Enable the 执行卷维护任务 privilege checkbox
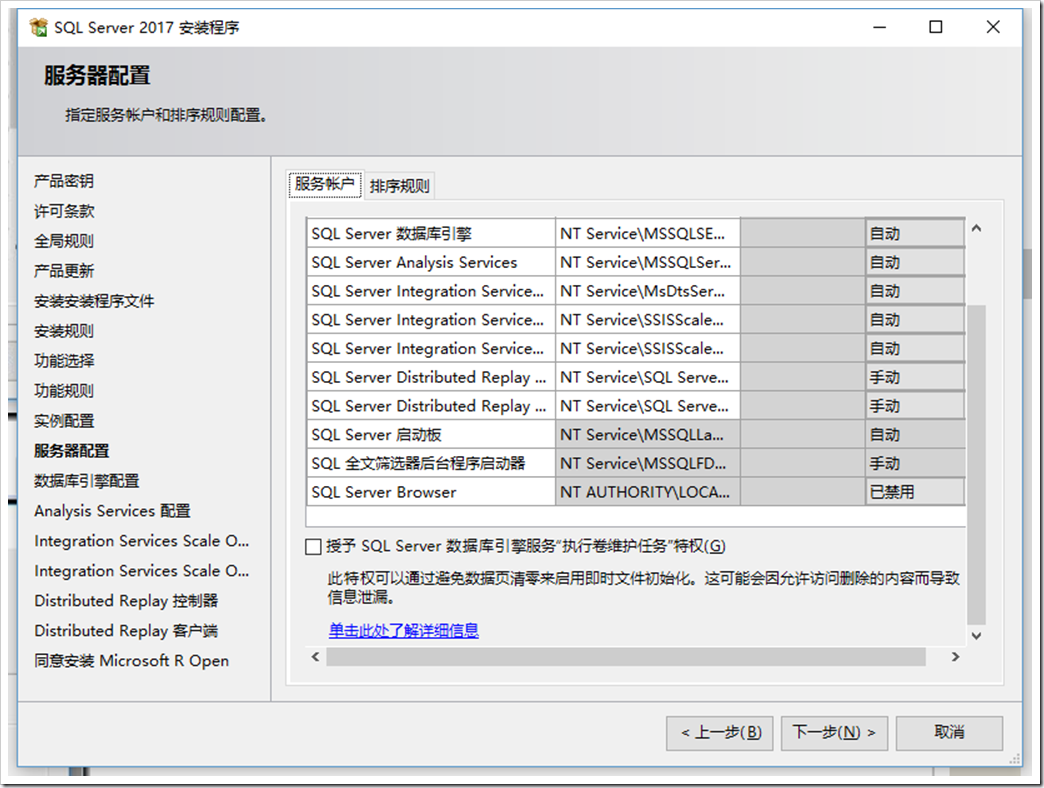The image size is (1044, 788). (313, 547)
